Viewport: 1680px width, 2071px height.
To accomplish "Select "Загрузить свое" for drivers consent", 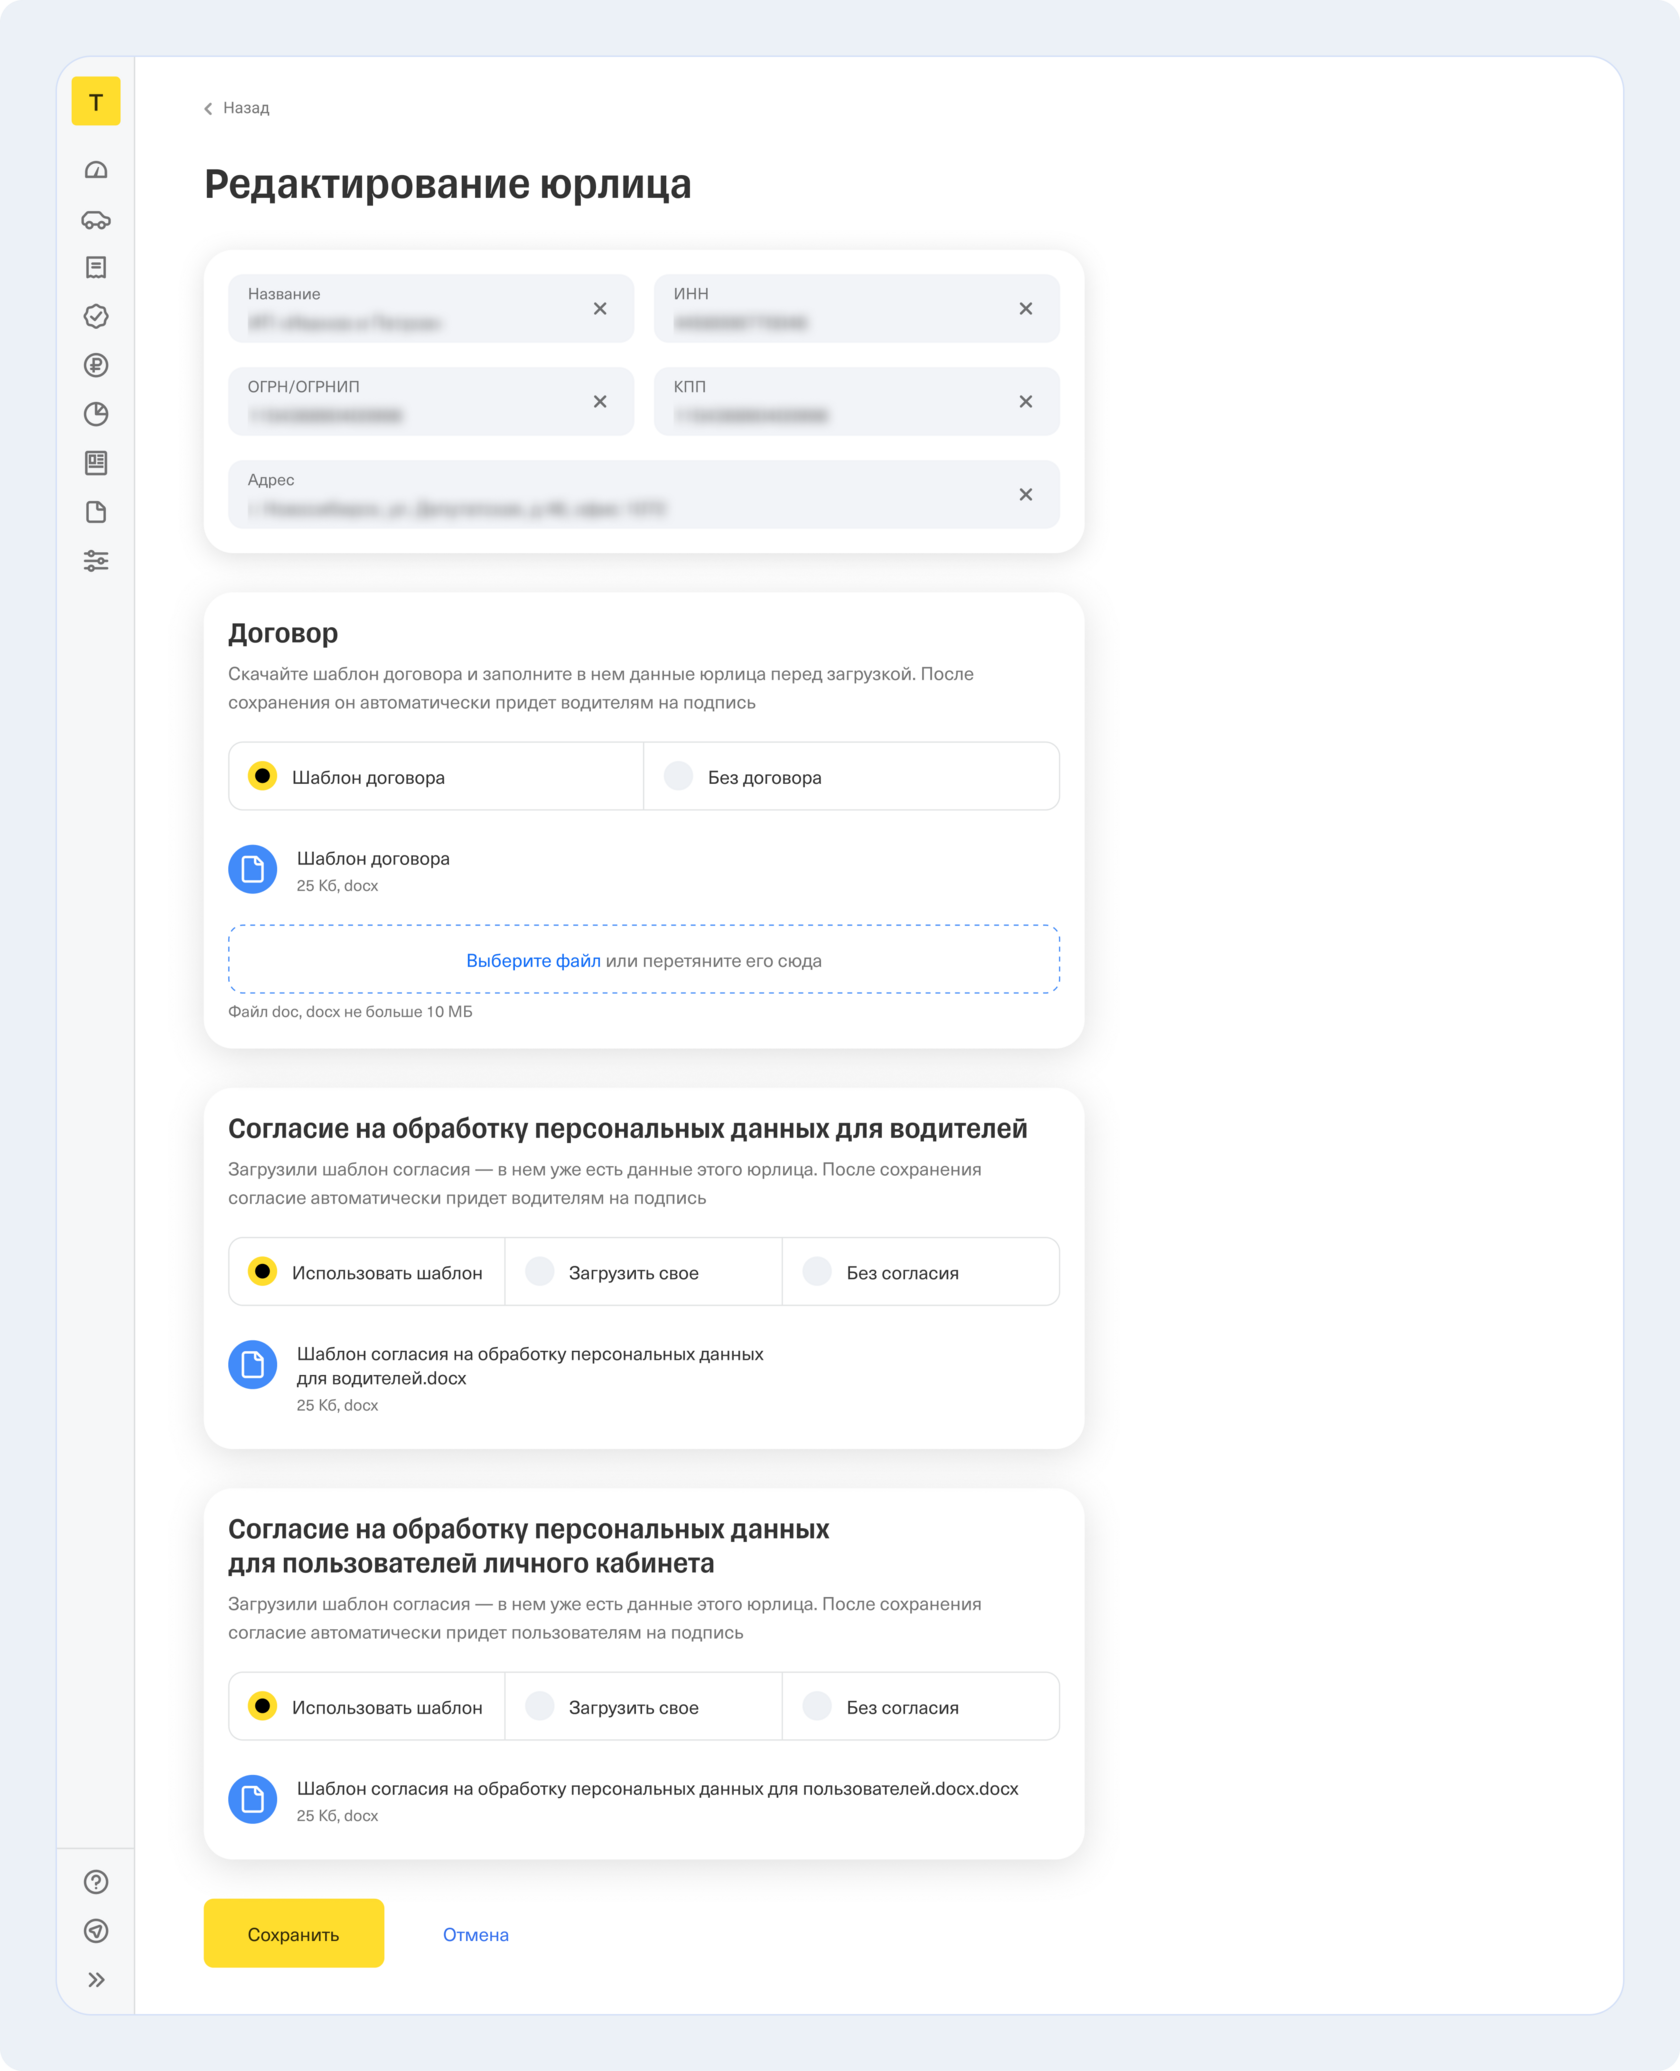I will [x=541, y=1272].
